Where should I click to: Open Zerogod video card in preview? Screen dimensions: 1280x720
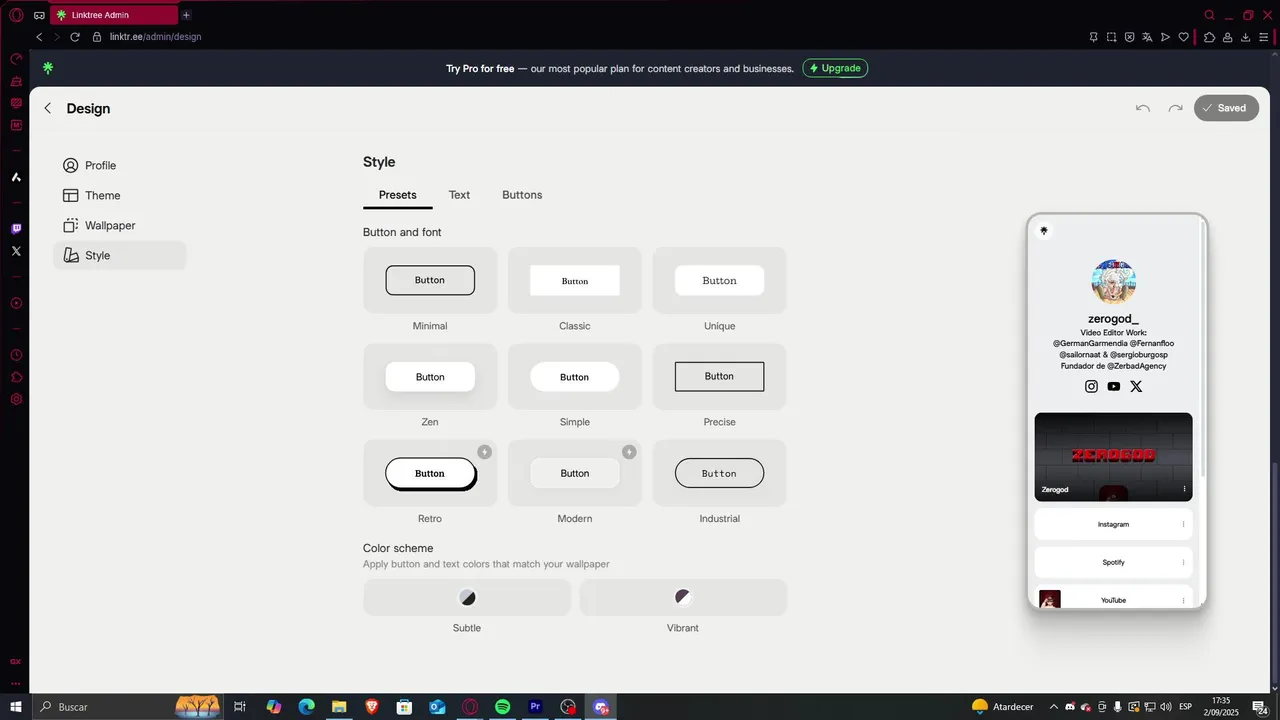(1114, 457)
